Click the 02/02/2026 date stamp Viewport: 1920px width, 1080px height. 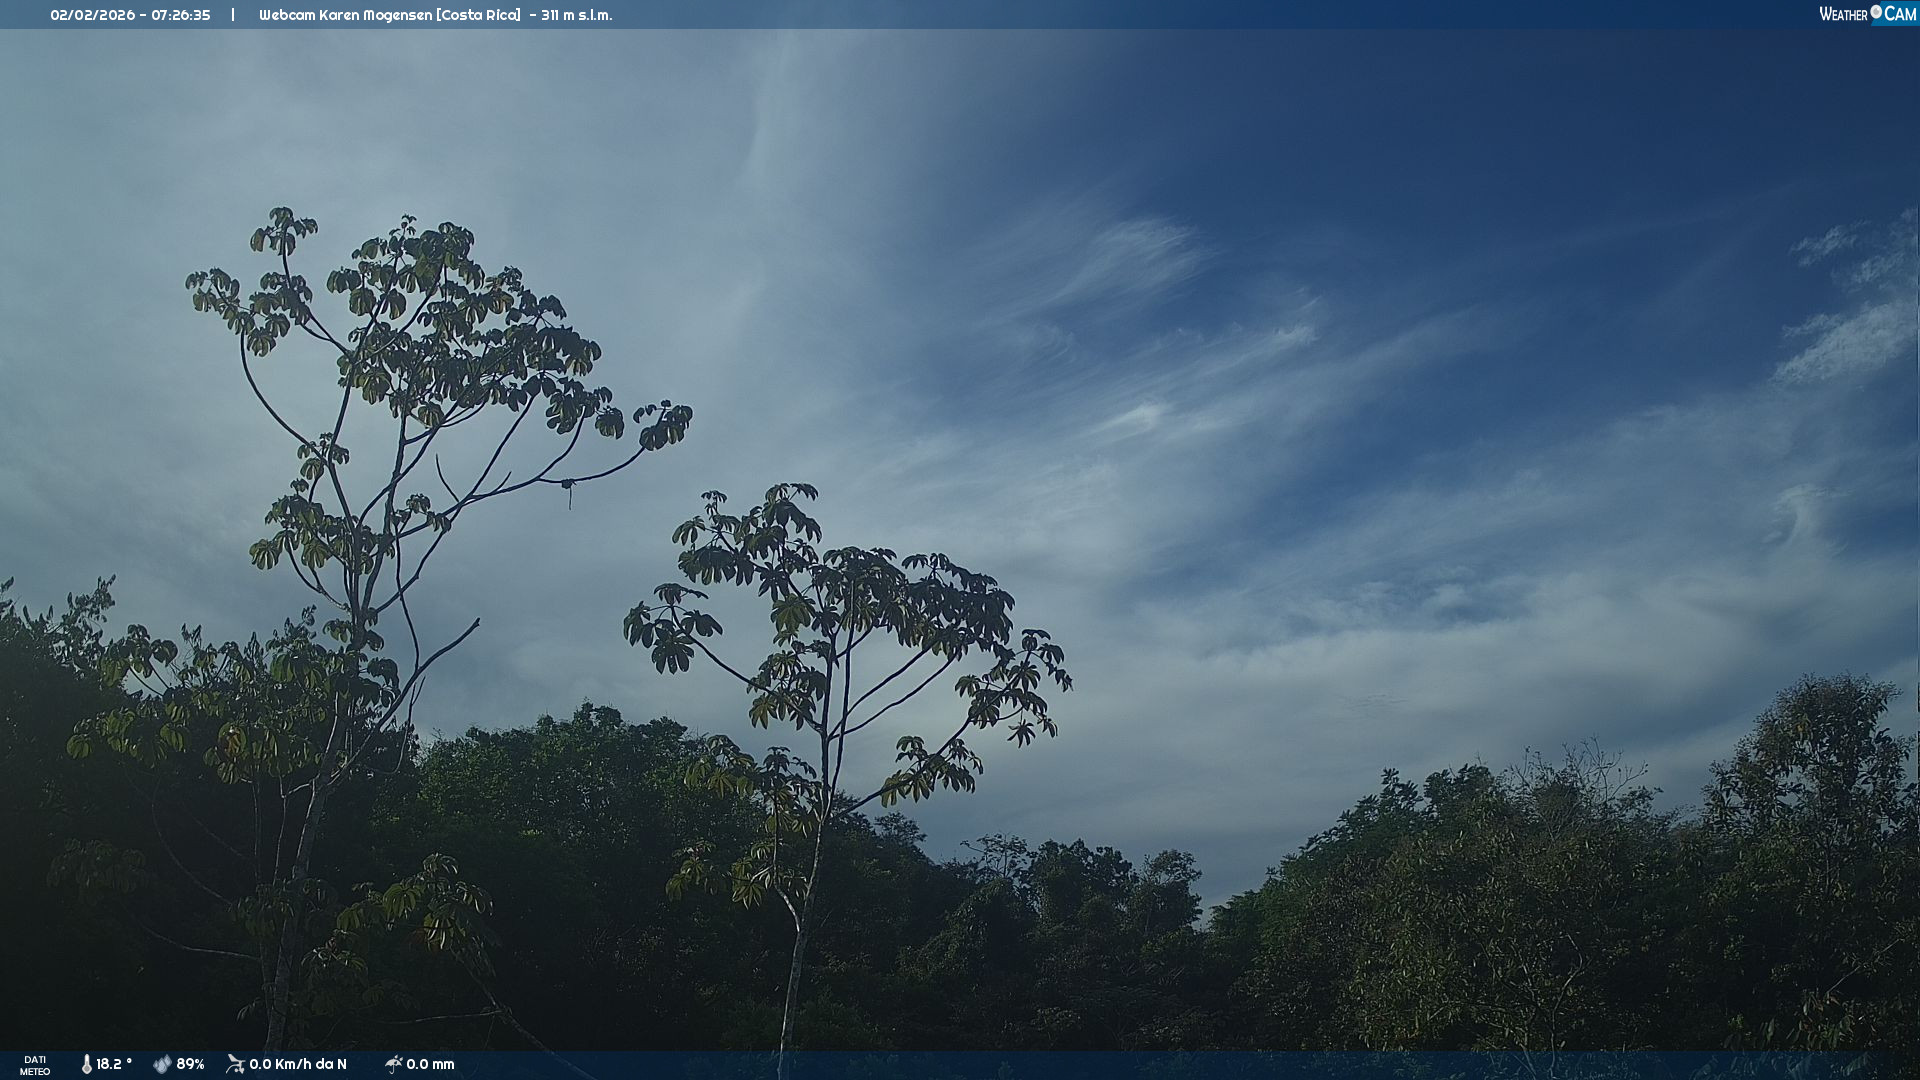(92, 15)
